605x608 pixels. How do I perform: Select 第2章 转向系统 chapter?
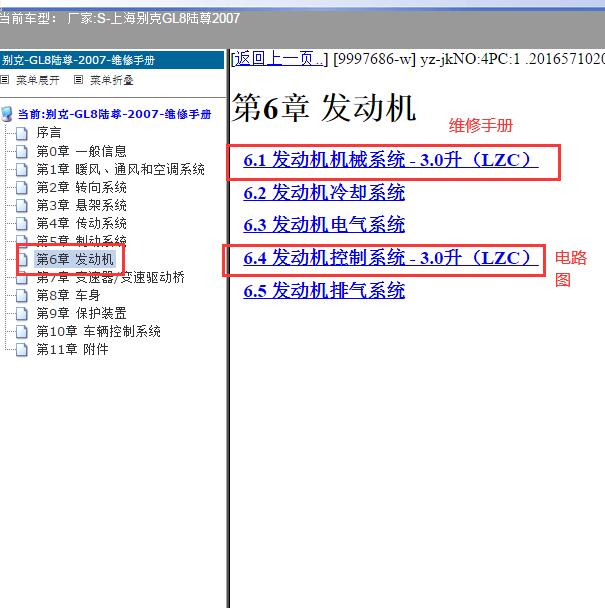pyautogui.click(x=81, y=187)
